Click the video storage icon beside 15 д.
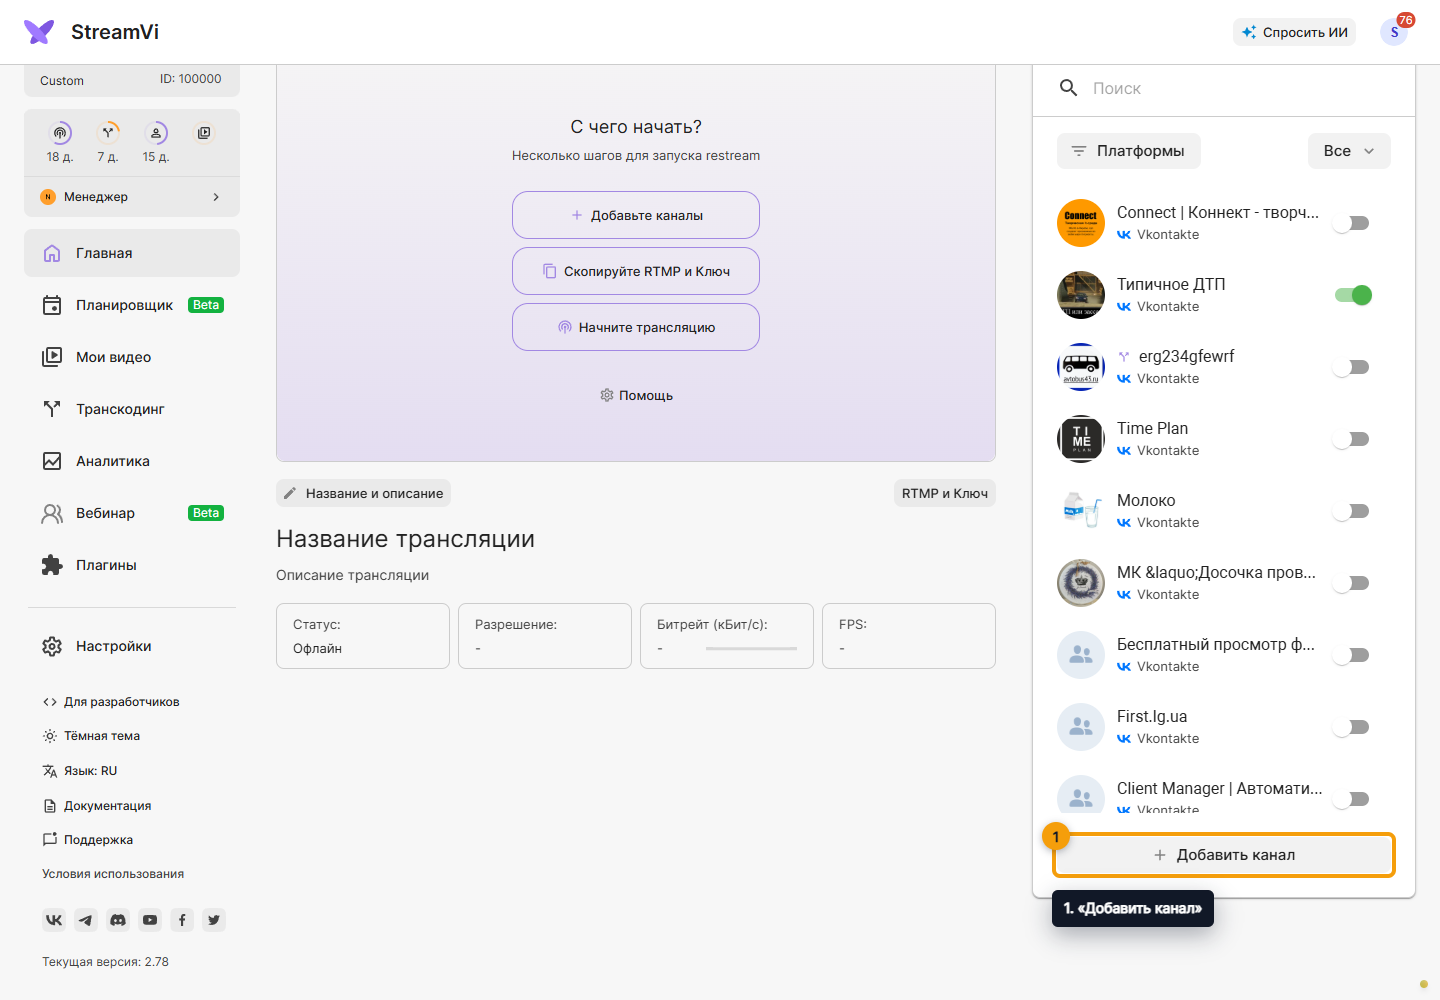This screenshot has height=1000, width=1440. pos(204,133)
